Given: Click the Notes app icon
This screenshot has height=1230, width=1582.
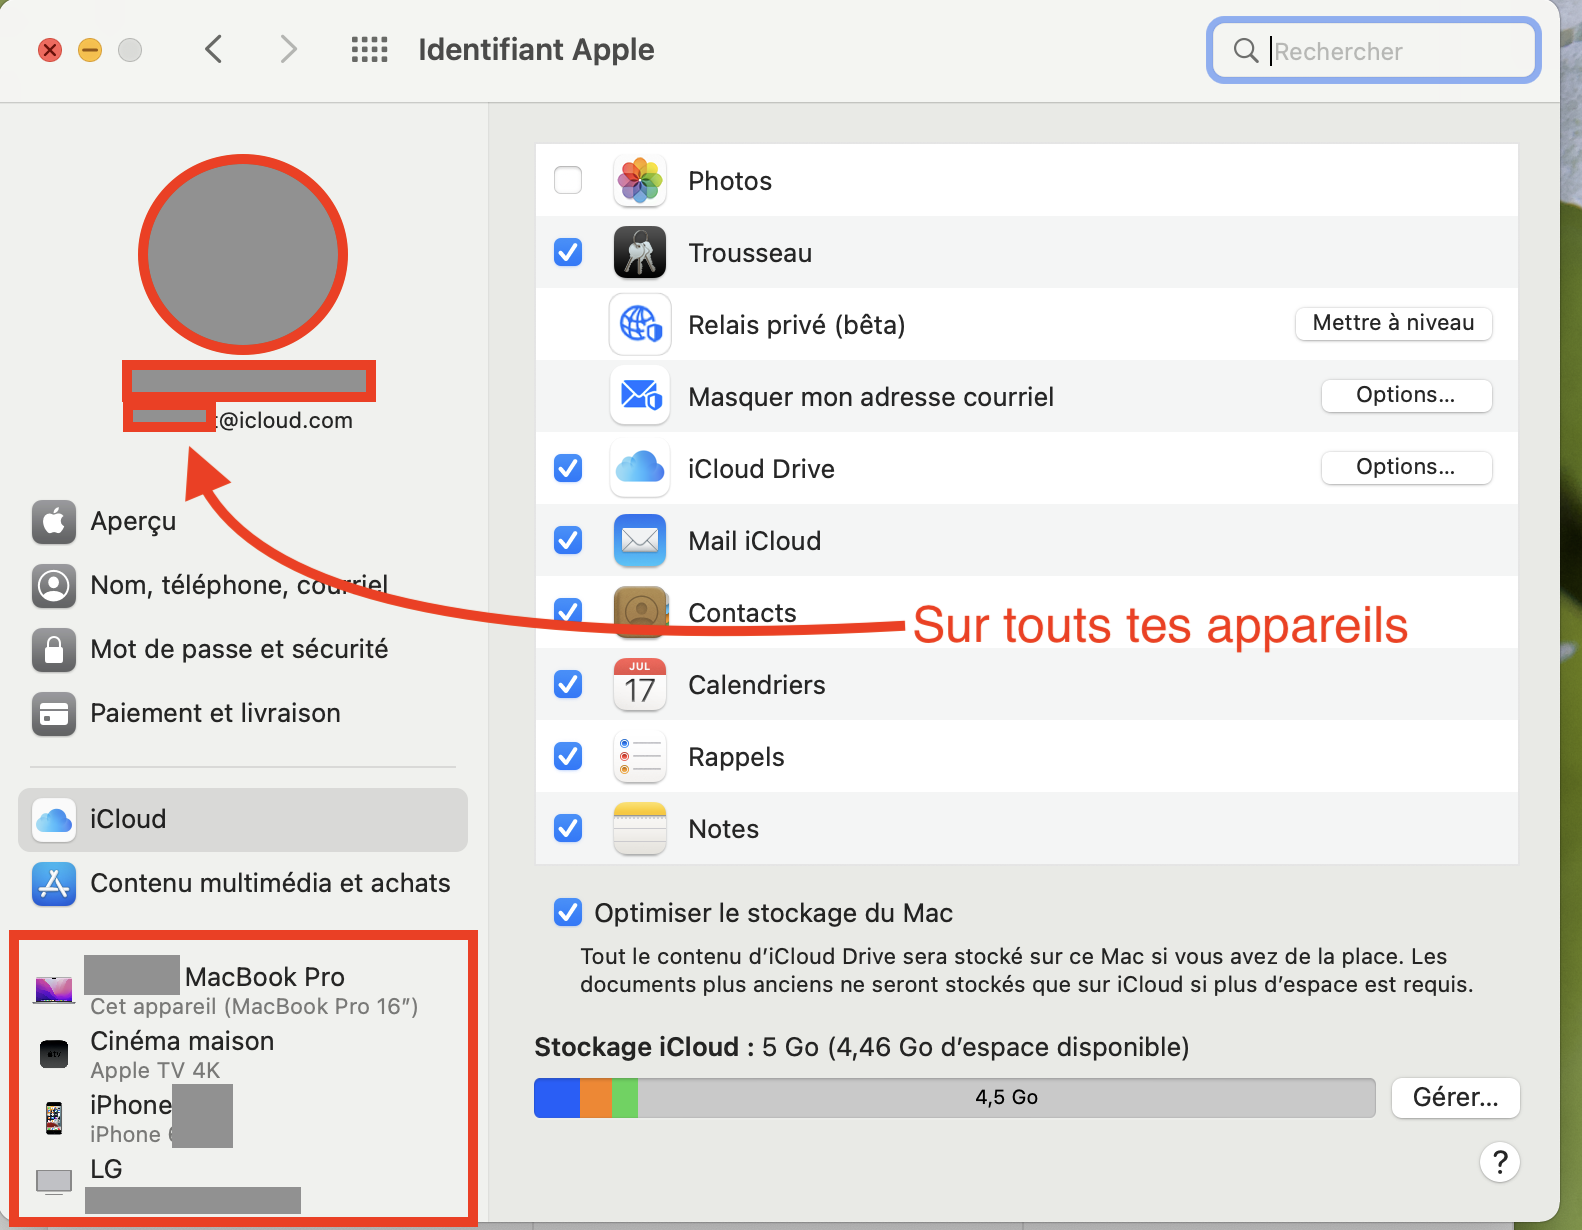Looking at the screenshot, I should pos(640,829).
